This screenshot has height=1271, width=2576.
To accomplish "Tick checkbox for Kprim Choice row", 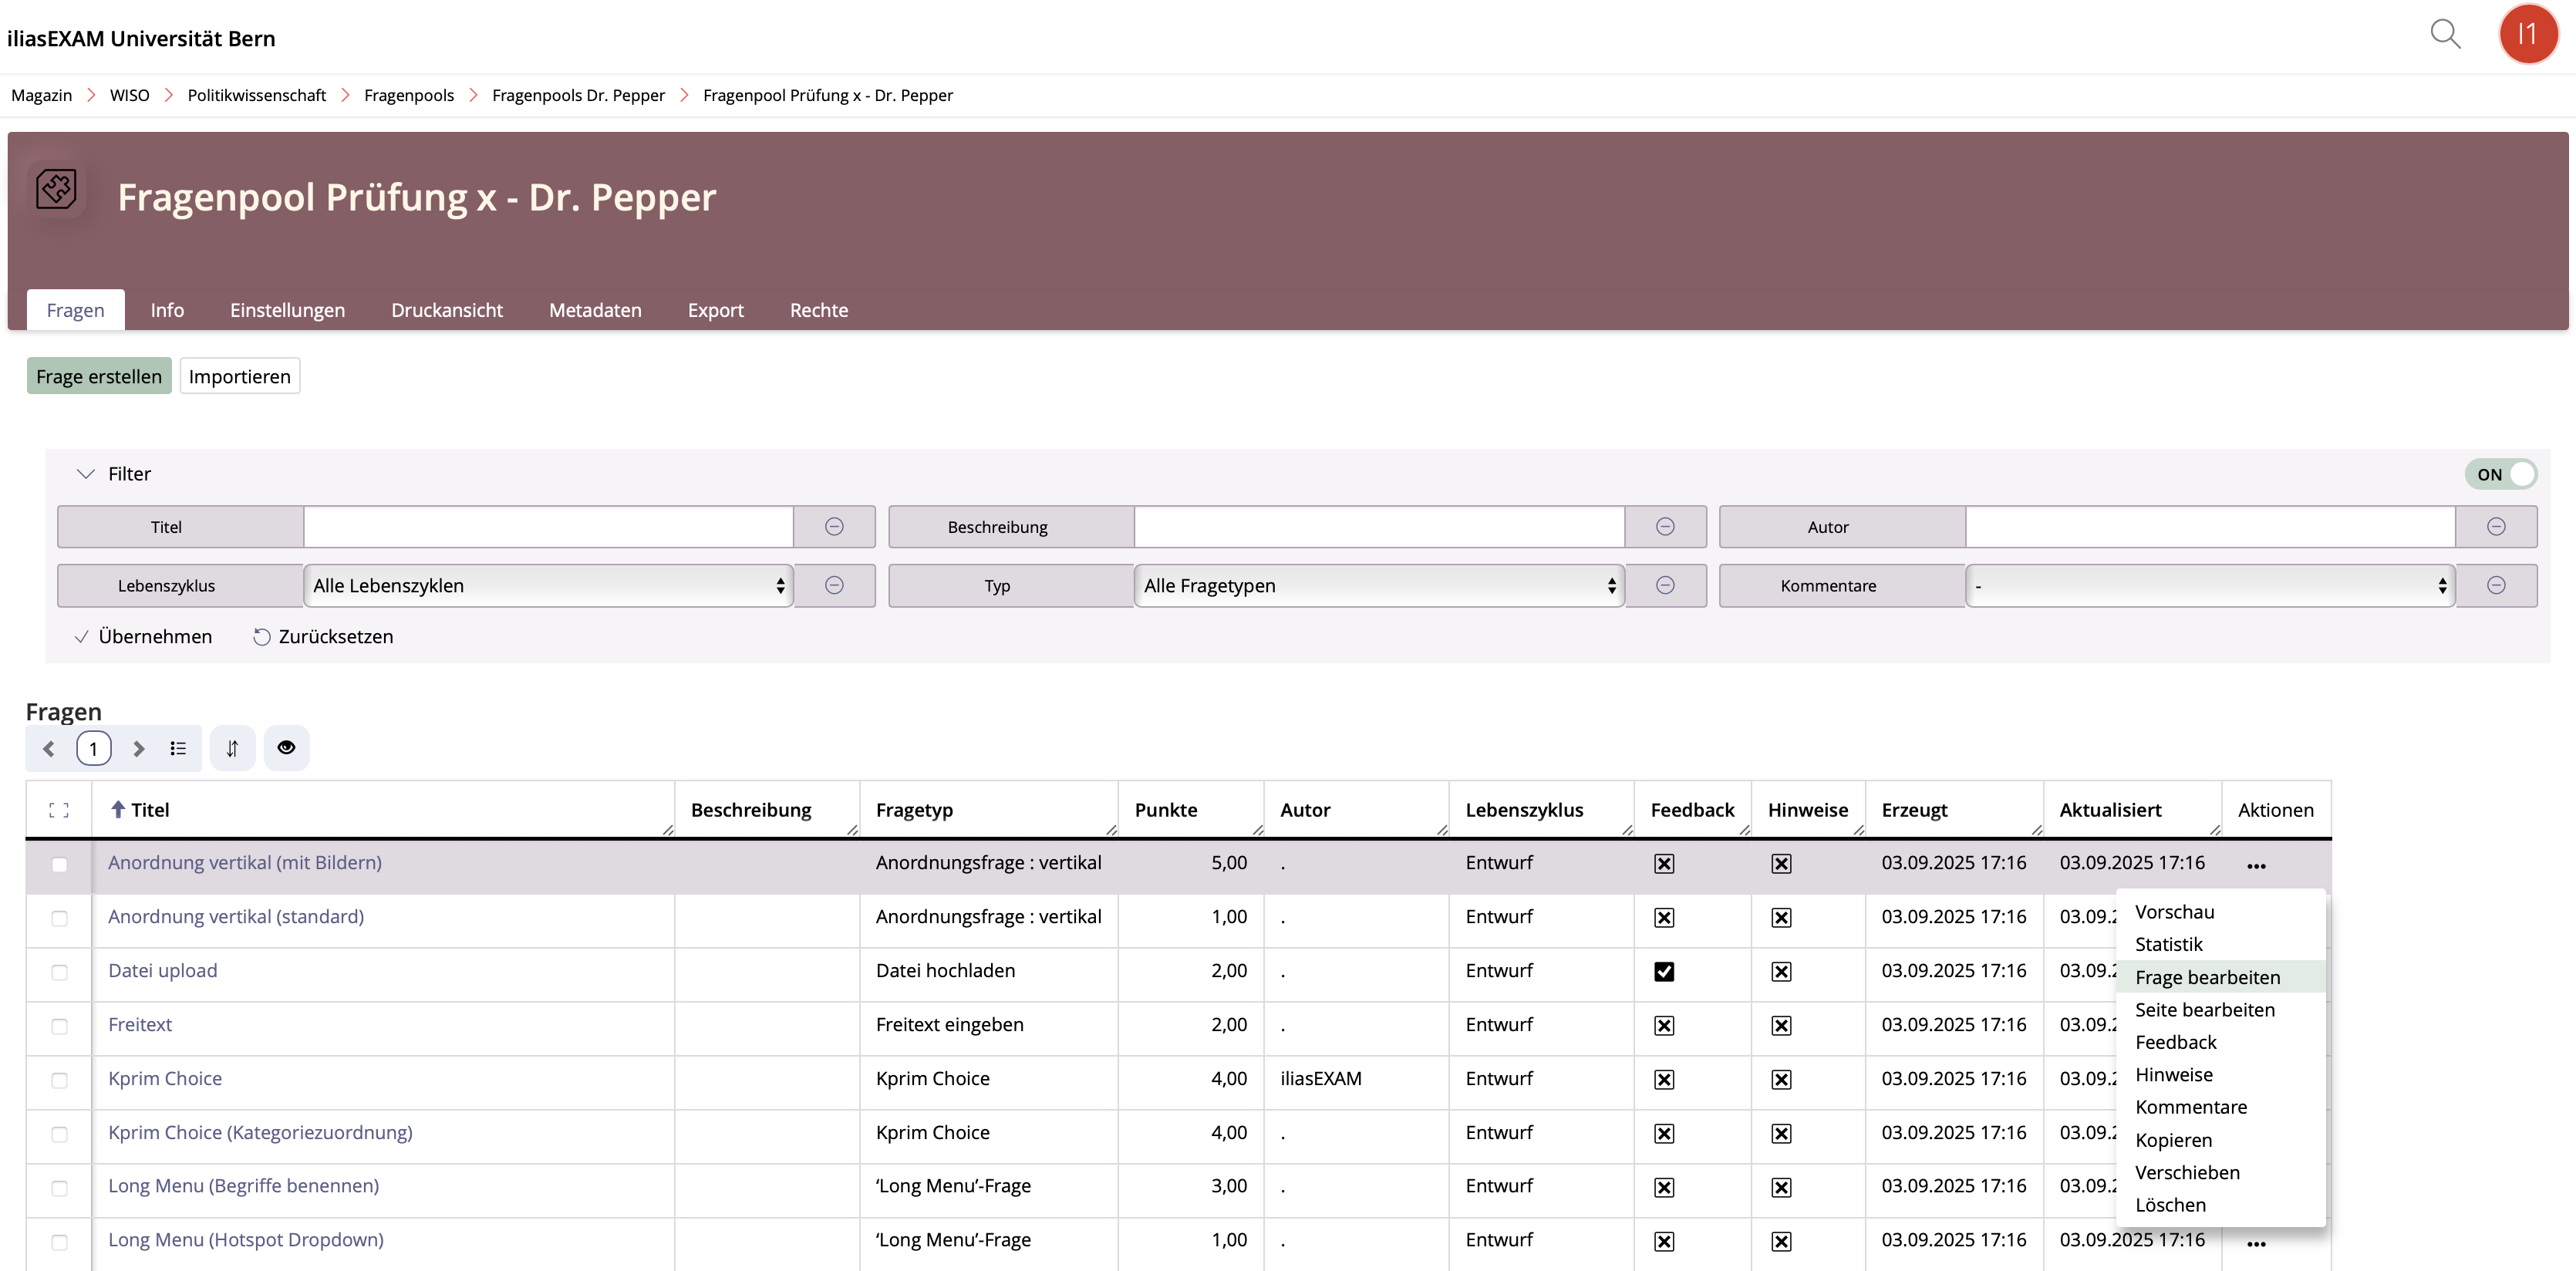I will coord(59,1080).
